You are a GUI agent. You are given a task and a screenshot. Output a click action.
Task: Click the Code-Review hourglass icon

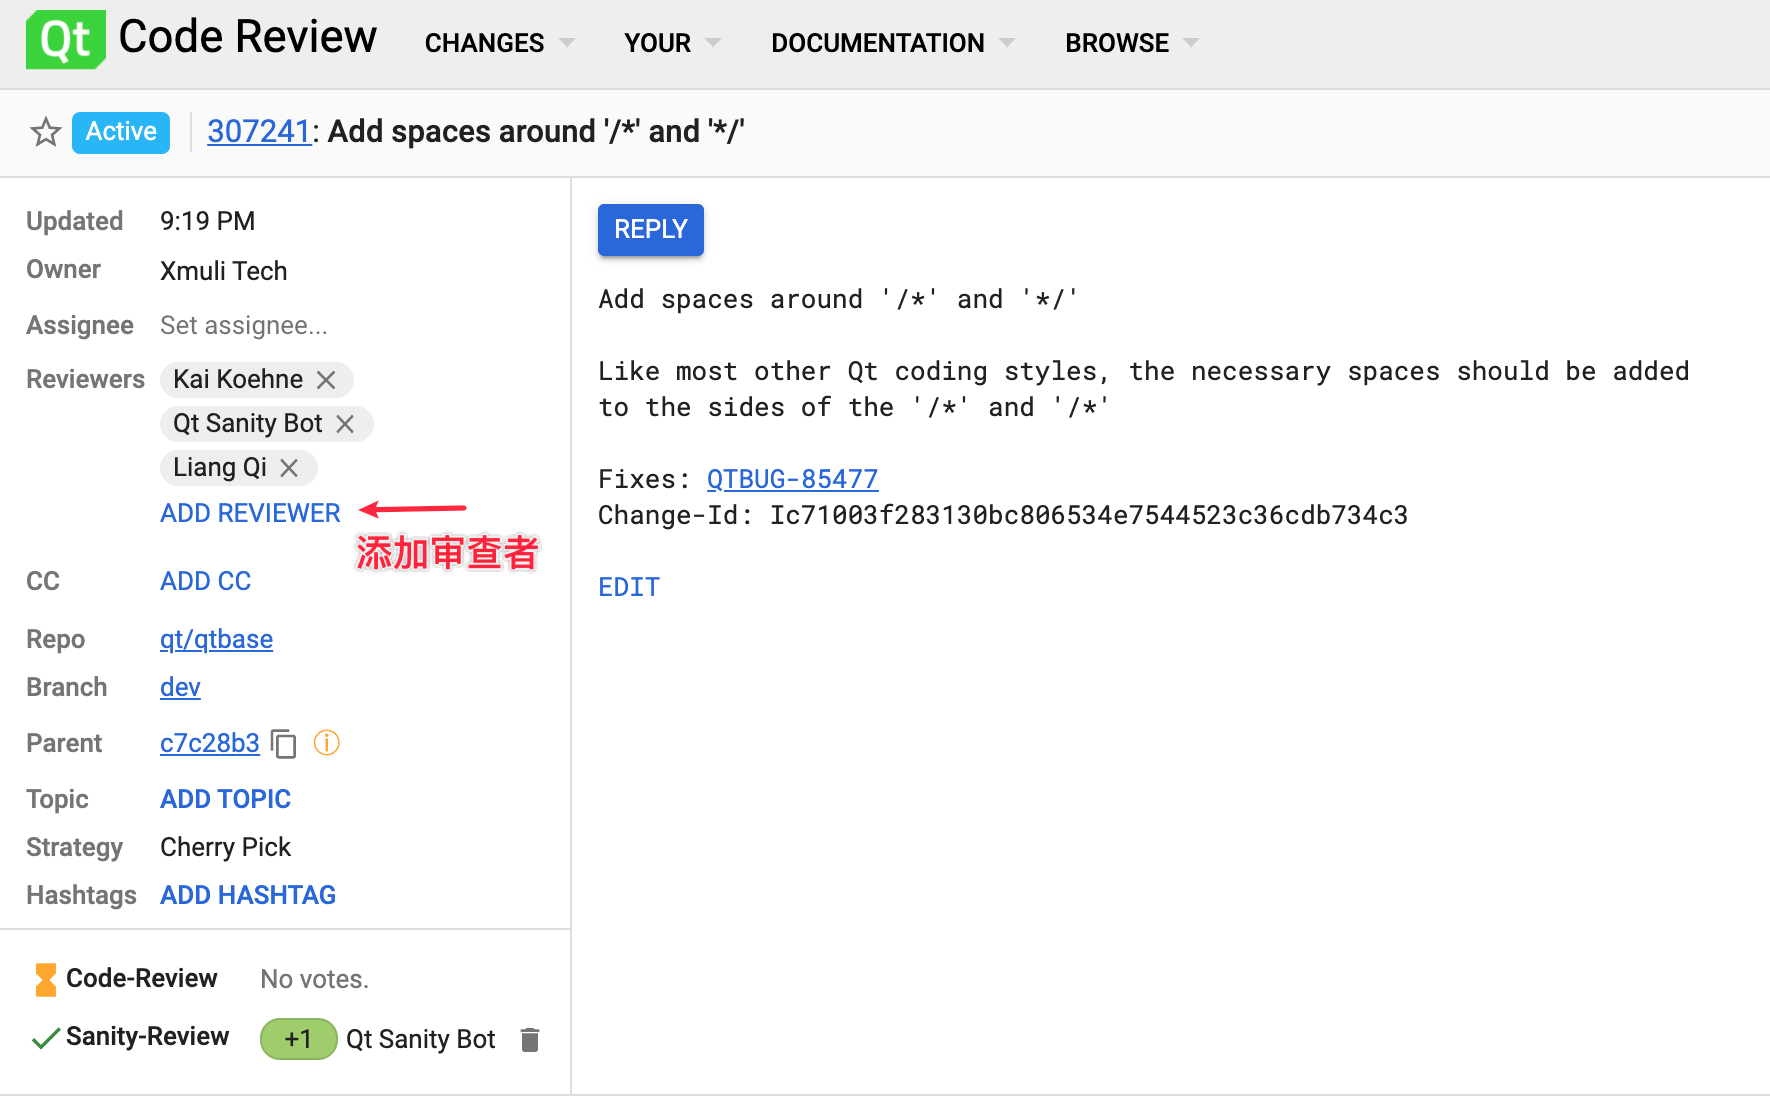pyautogui.click(x=45, y=980)
